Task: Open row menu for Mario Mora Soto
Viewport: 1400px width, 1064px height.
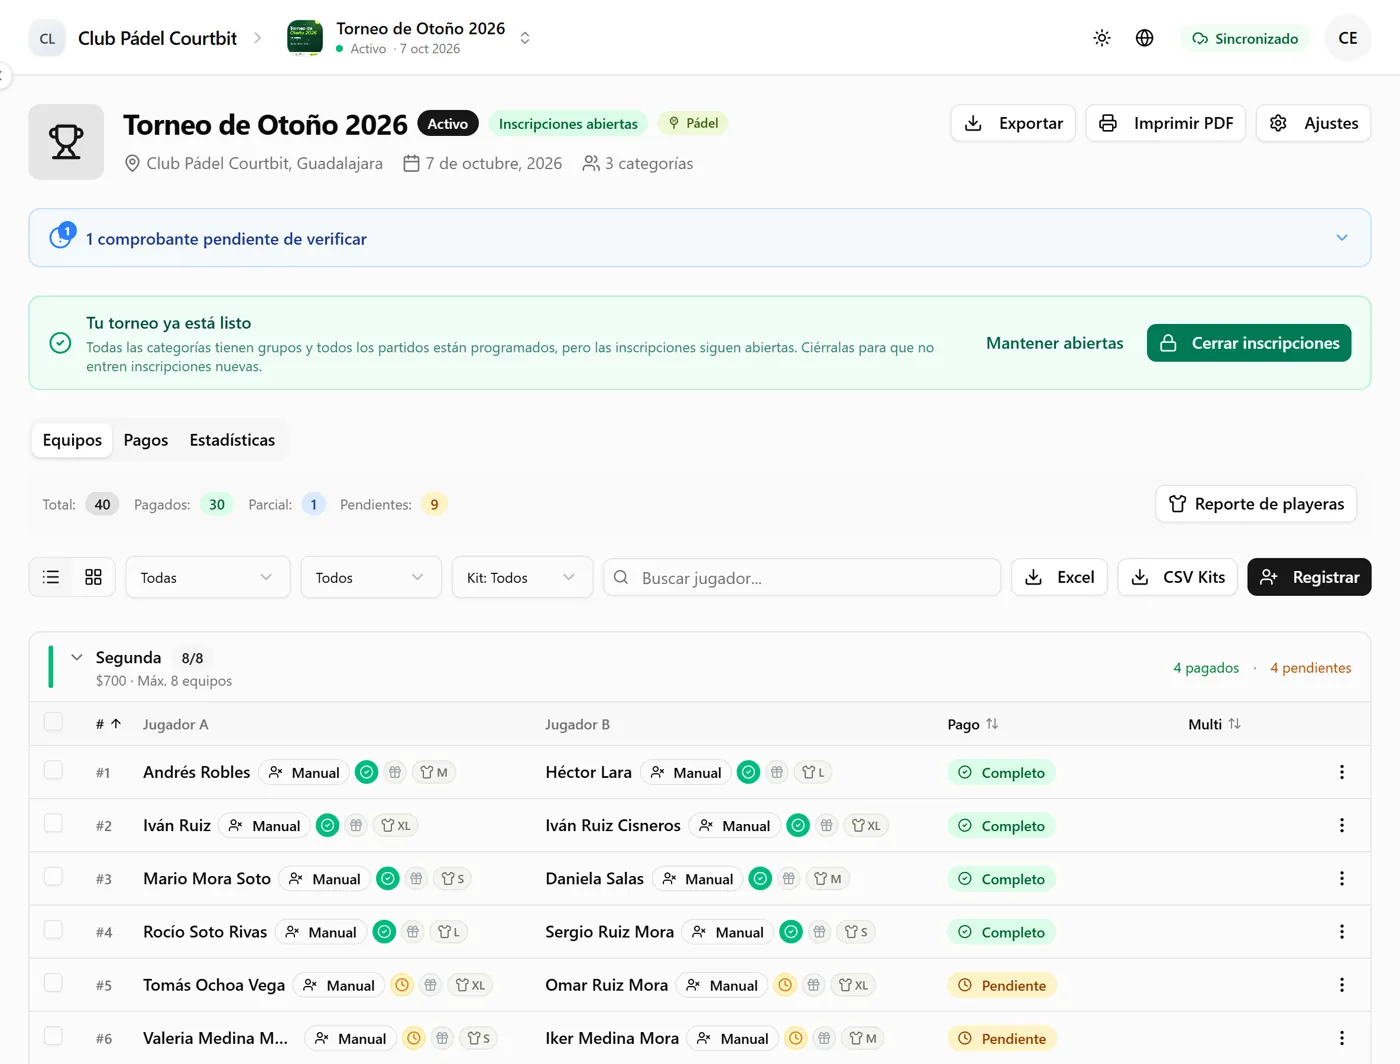Action: pyautogui.click(x=1342, y=878)
